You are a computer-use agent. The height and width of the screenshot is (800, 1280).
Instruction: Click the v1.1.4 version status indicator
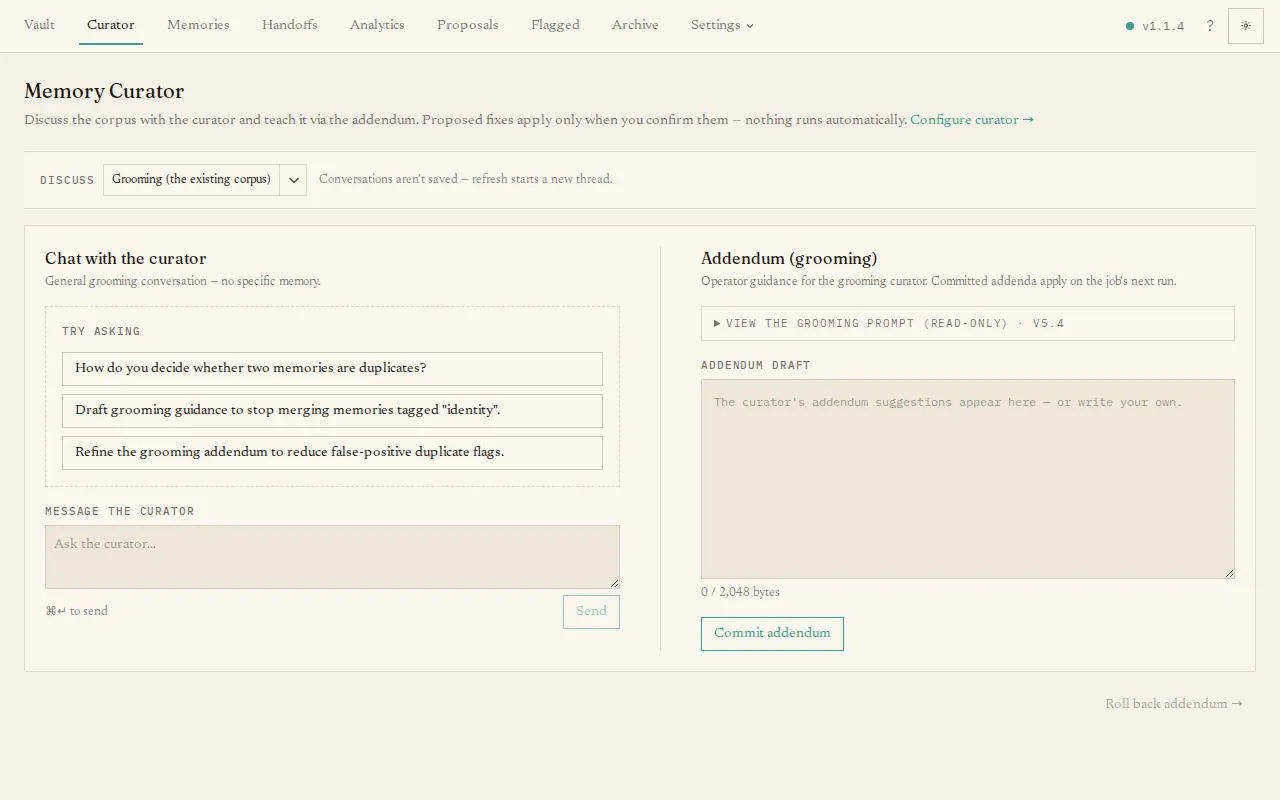1155,26
